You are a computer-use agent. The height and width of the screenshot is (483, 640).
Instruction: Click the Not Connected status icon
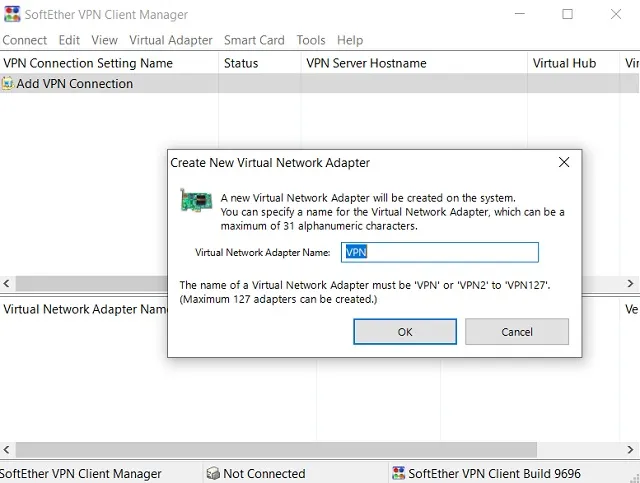click(213, 473)
